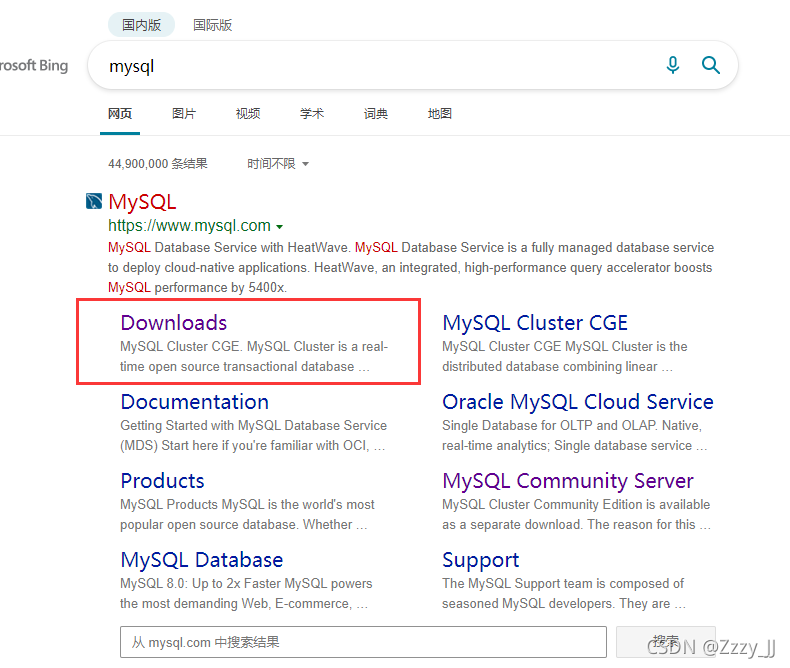Select the 学术 tab

click(x=312, y=113)
